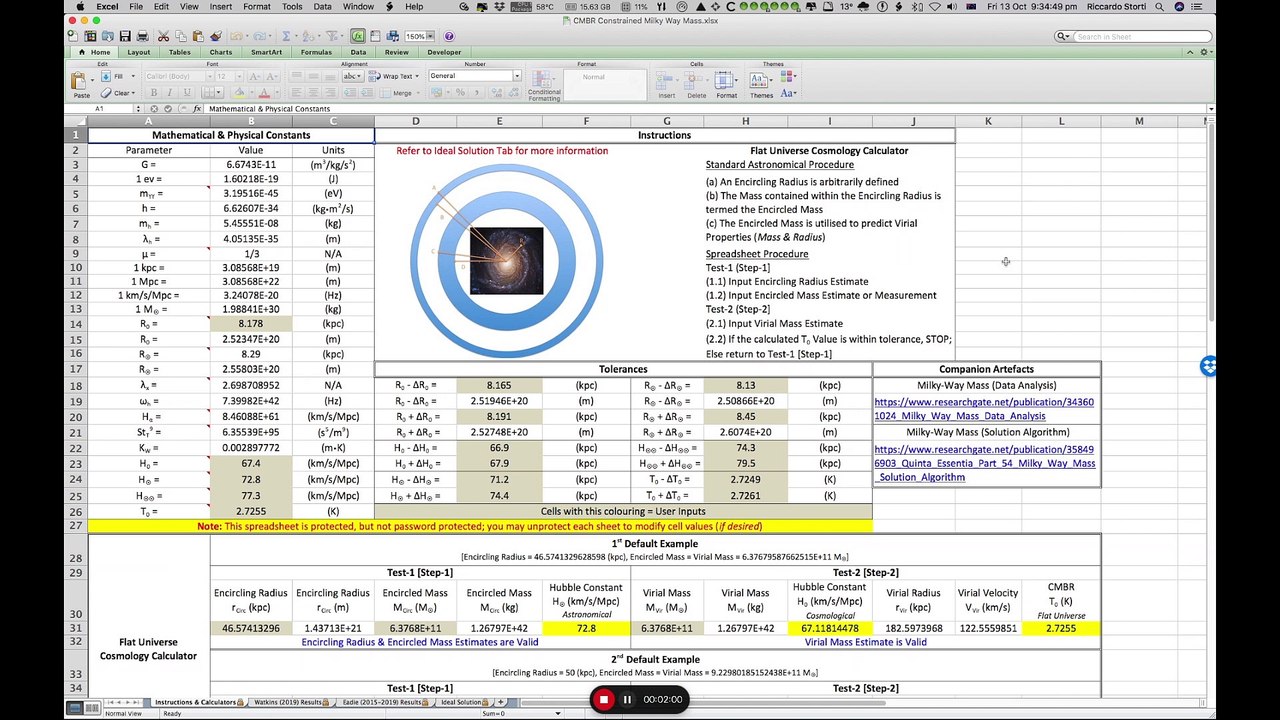Click the Print icon in toolbar
This screenshot has width=1280, height=720.
[x=142, y=36]
